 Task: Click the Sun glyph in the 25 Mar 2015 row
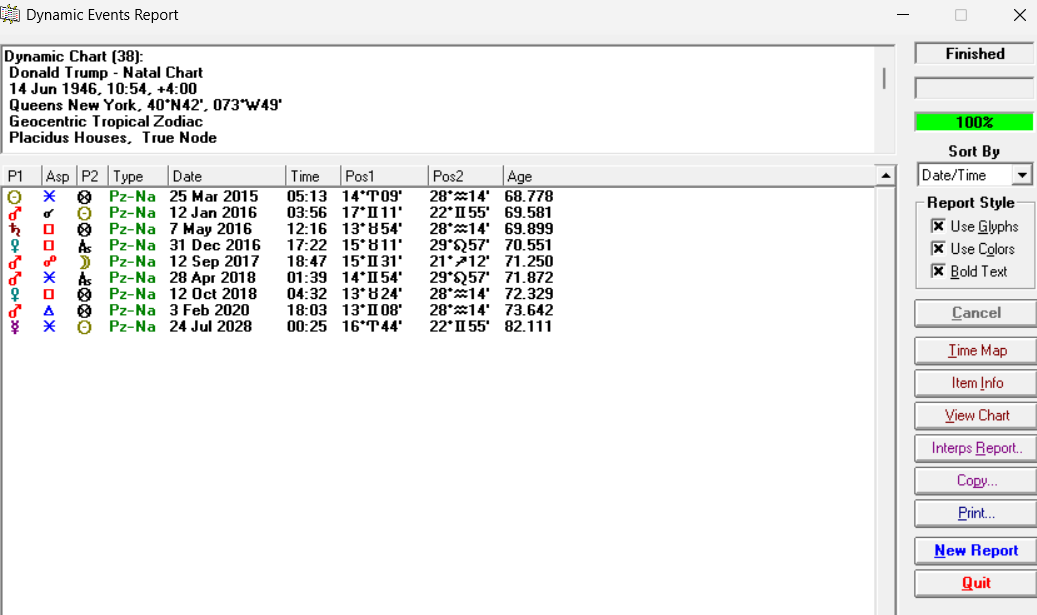[x=15, y=197]
